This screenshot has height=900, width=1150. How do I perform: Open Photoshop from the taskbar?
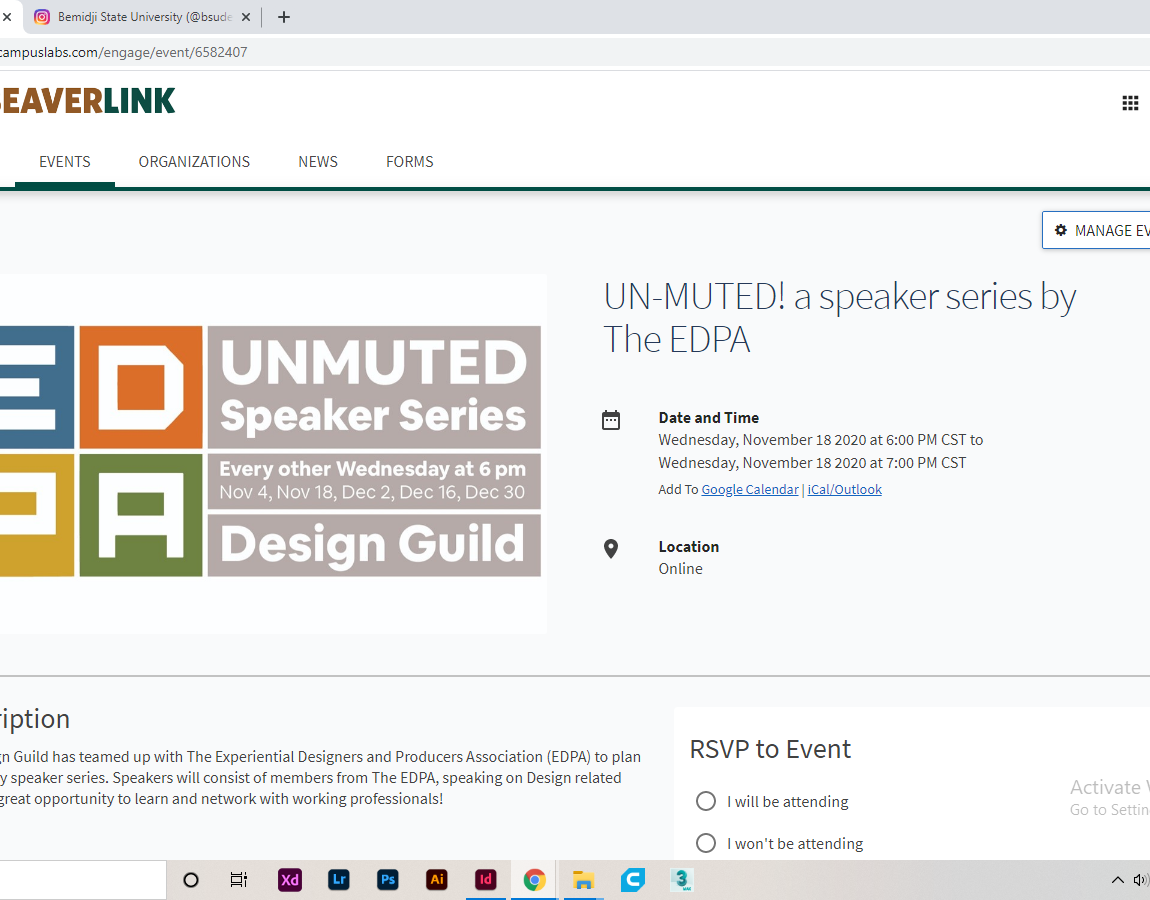388,879
